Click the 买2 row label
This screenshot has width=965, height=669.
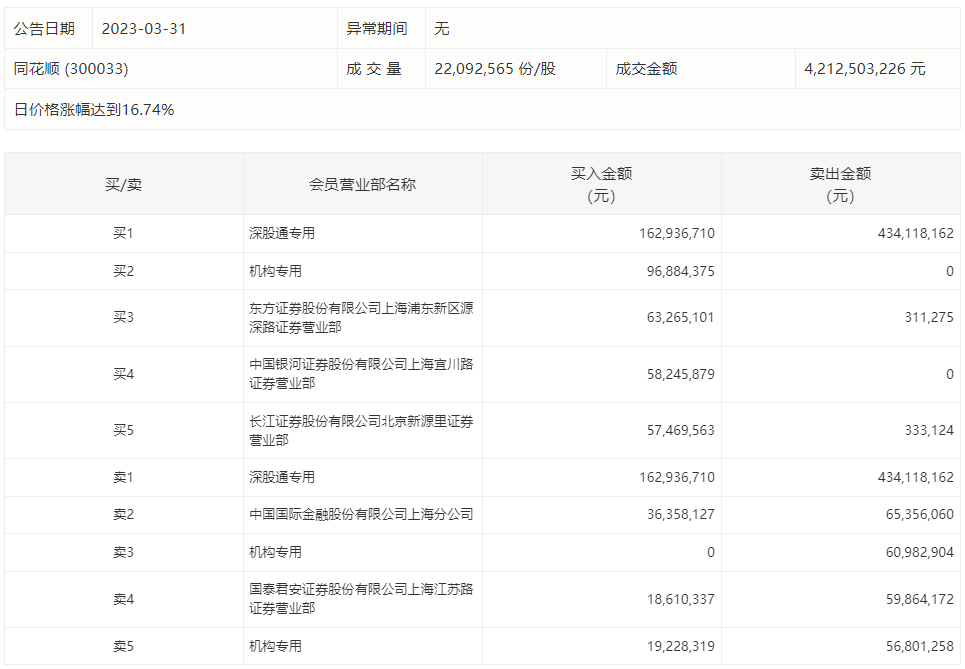tap(123, 271)
